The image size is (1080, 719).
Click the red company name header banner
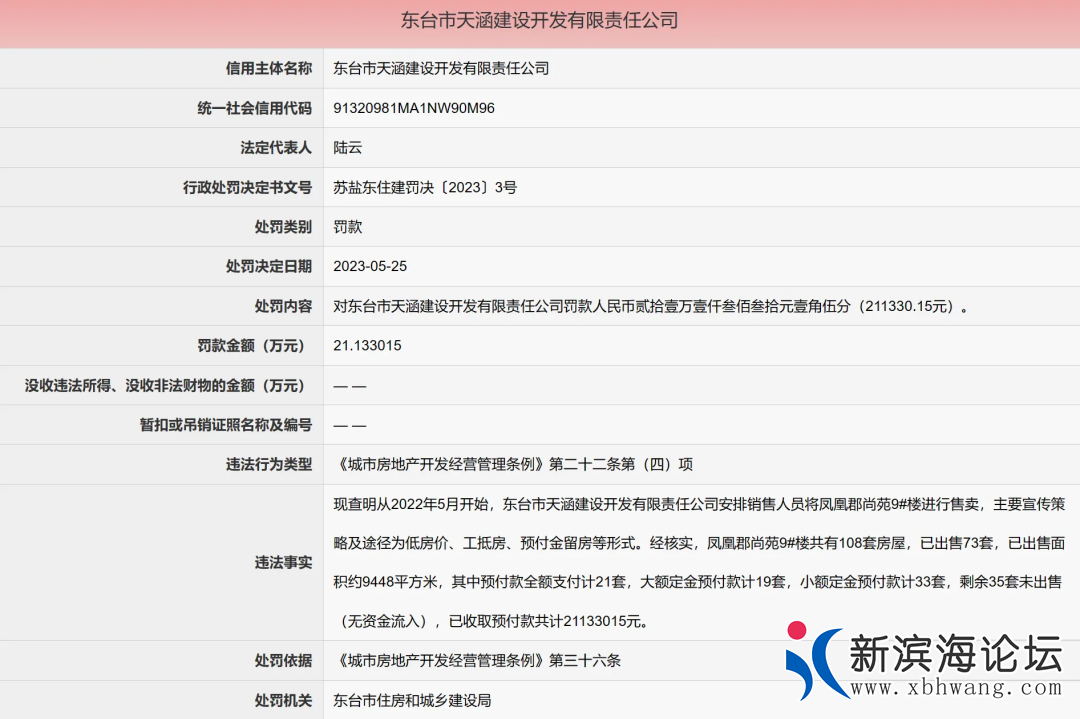point(540,21)
